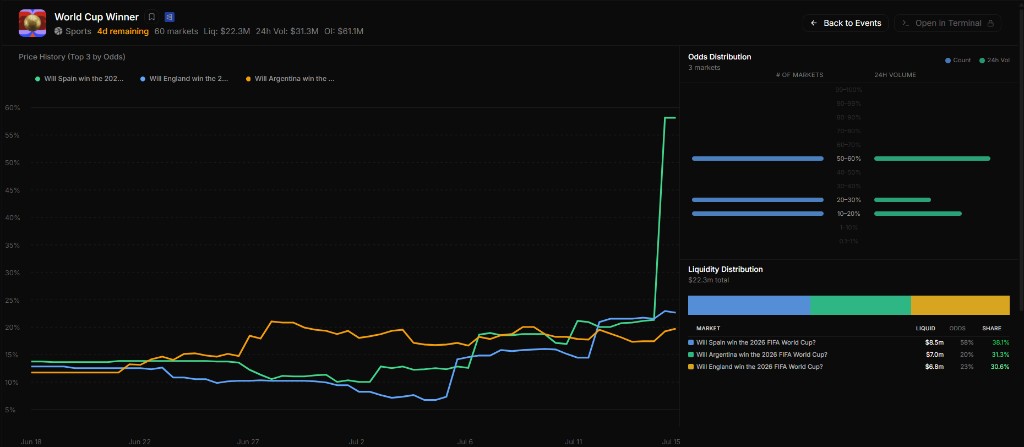
Task: Click the 24h Vol: $31.3M stat
Action: tap(287, 31)
